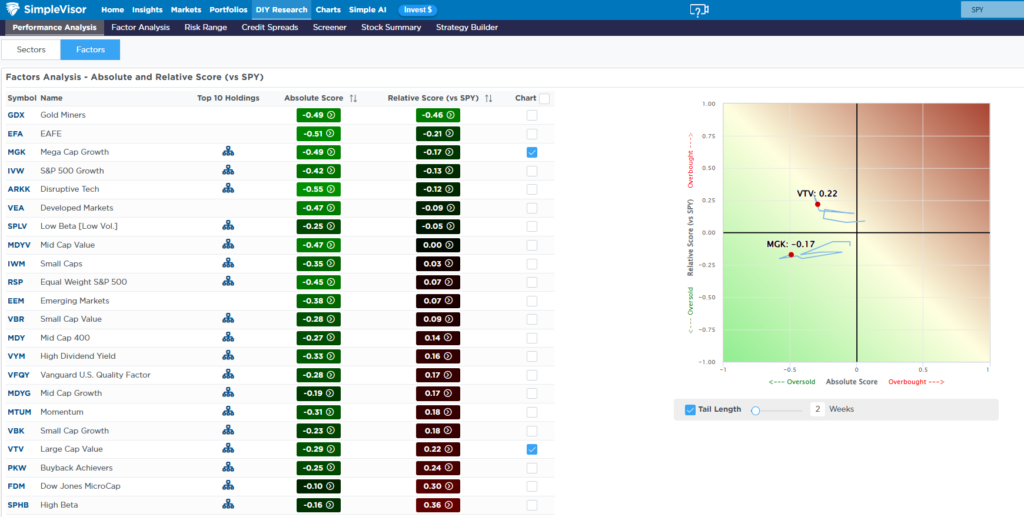
Task: Expand SPHB relative score 0.36 badge
Action: click(438, 505)
